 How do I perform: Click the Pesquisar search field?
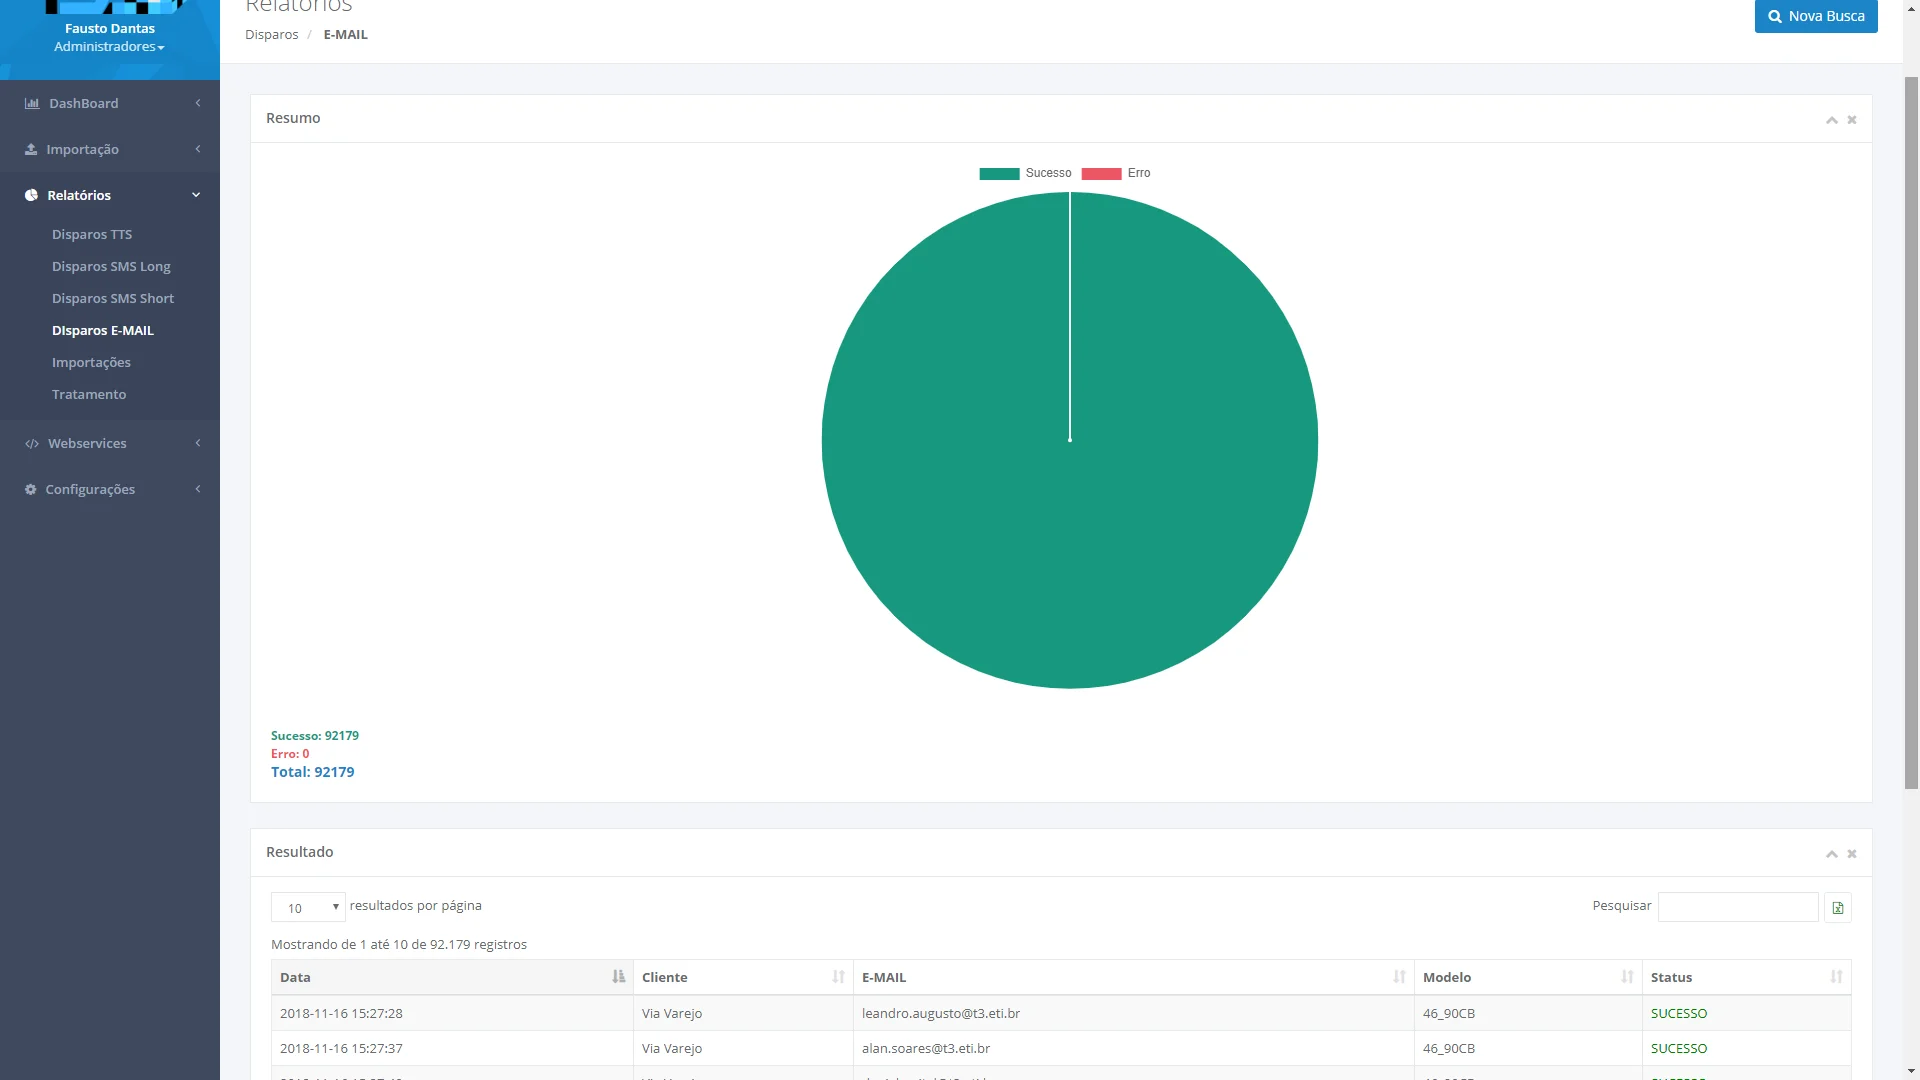click(x=1737, y=907)
